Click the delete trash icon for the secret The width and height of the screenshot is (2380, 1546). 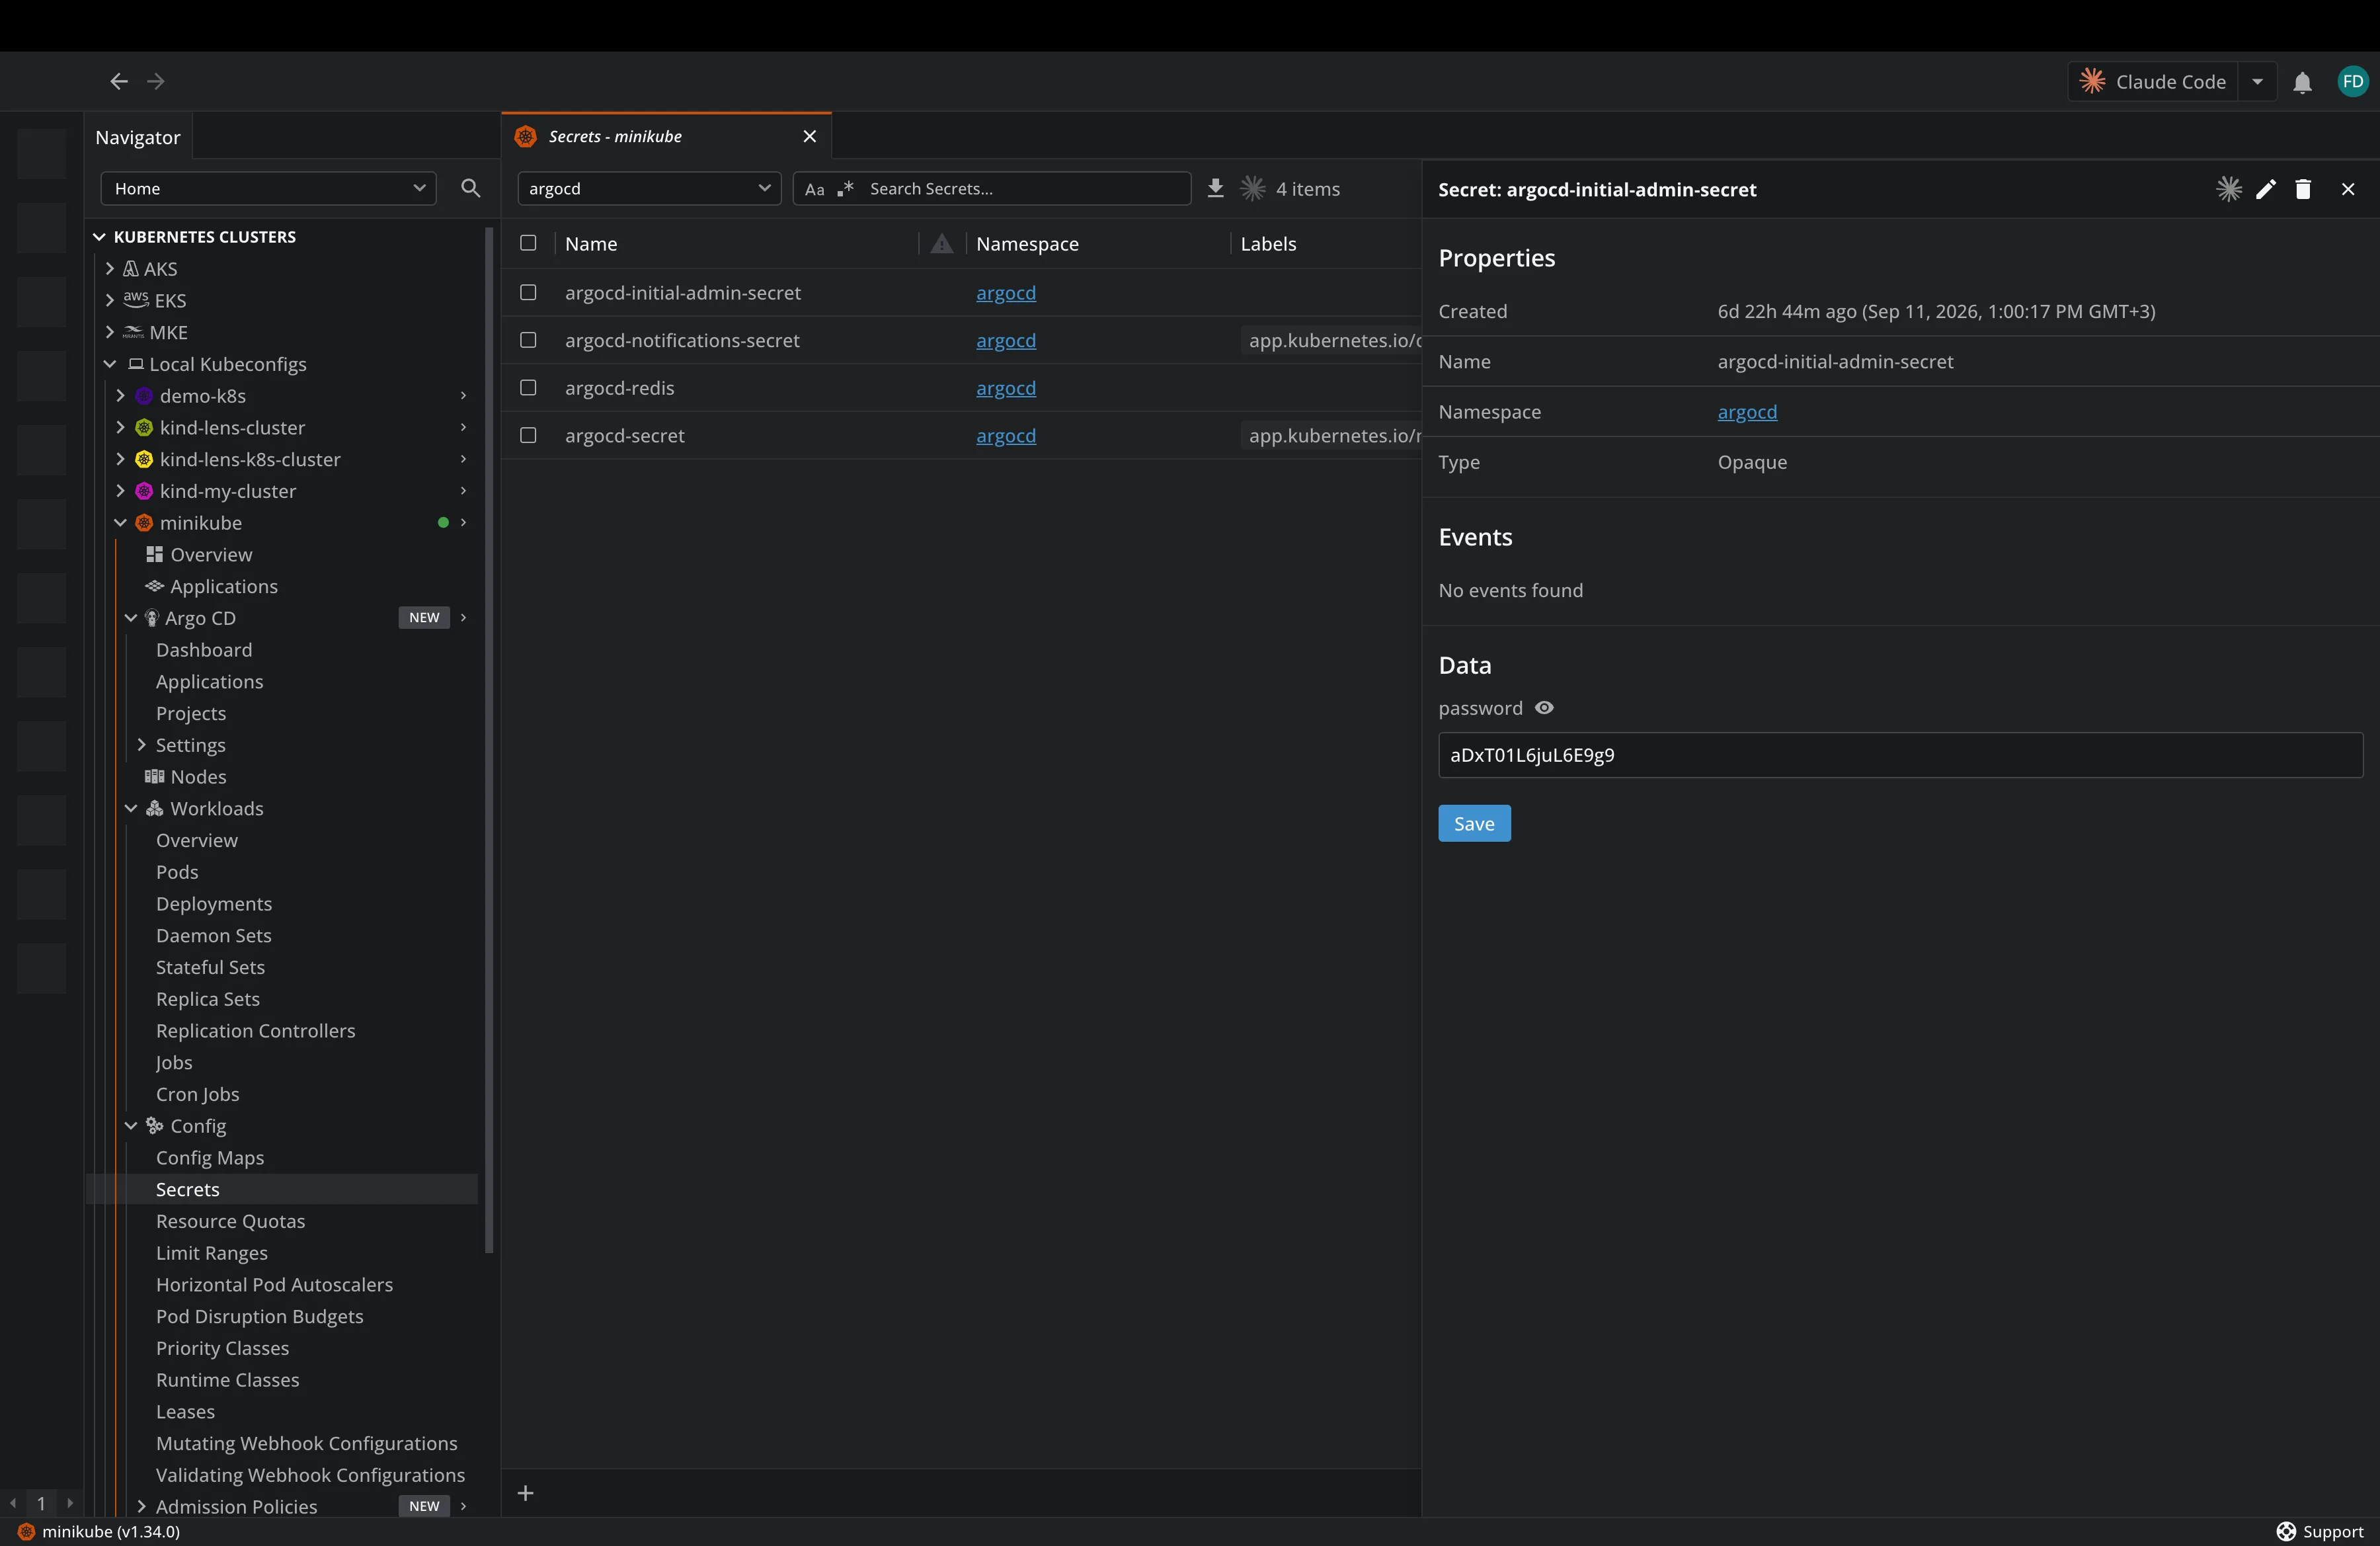point(2303,189)
